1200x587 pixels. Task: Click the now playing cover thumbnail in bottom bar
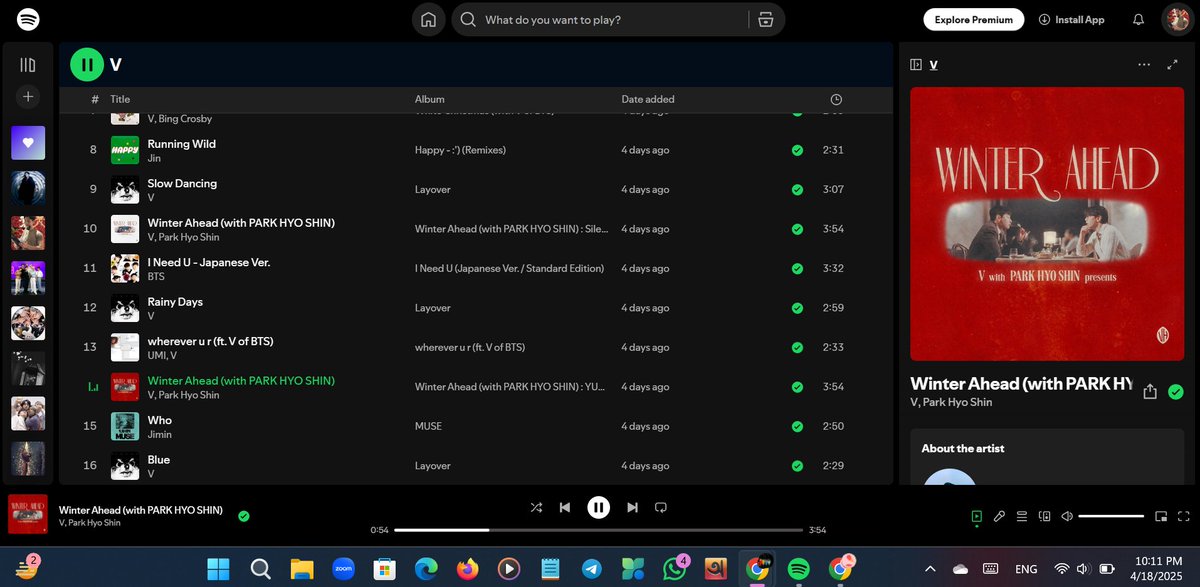tap(28, 514)
